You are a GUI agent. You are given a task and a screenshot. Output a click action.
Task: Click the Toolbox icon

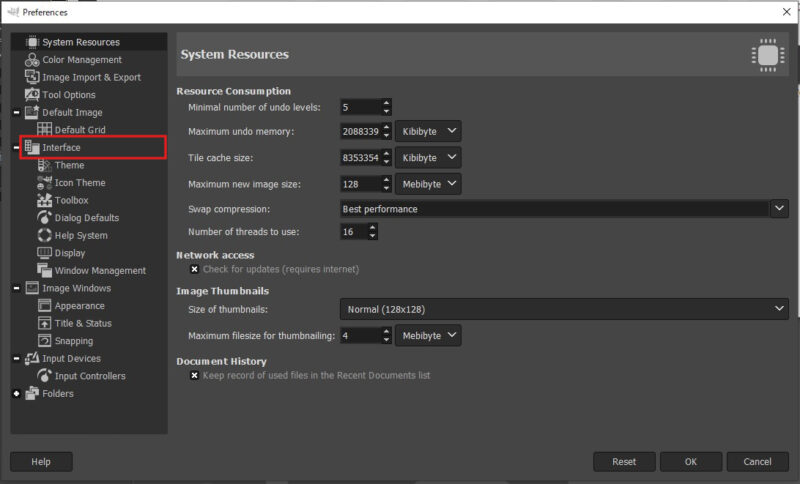pyautogui.click(x=44, y=200)
